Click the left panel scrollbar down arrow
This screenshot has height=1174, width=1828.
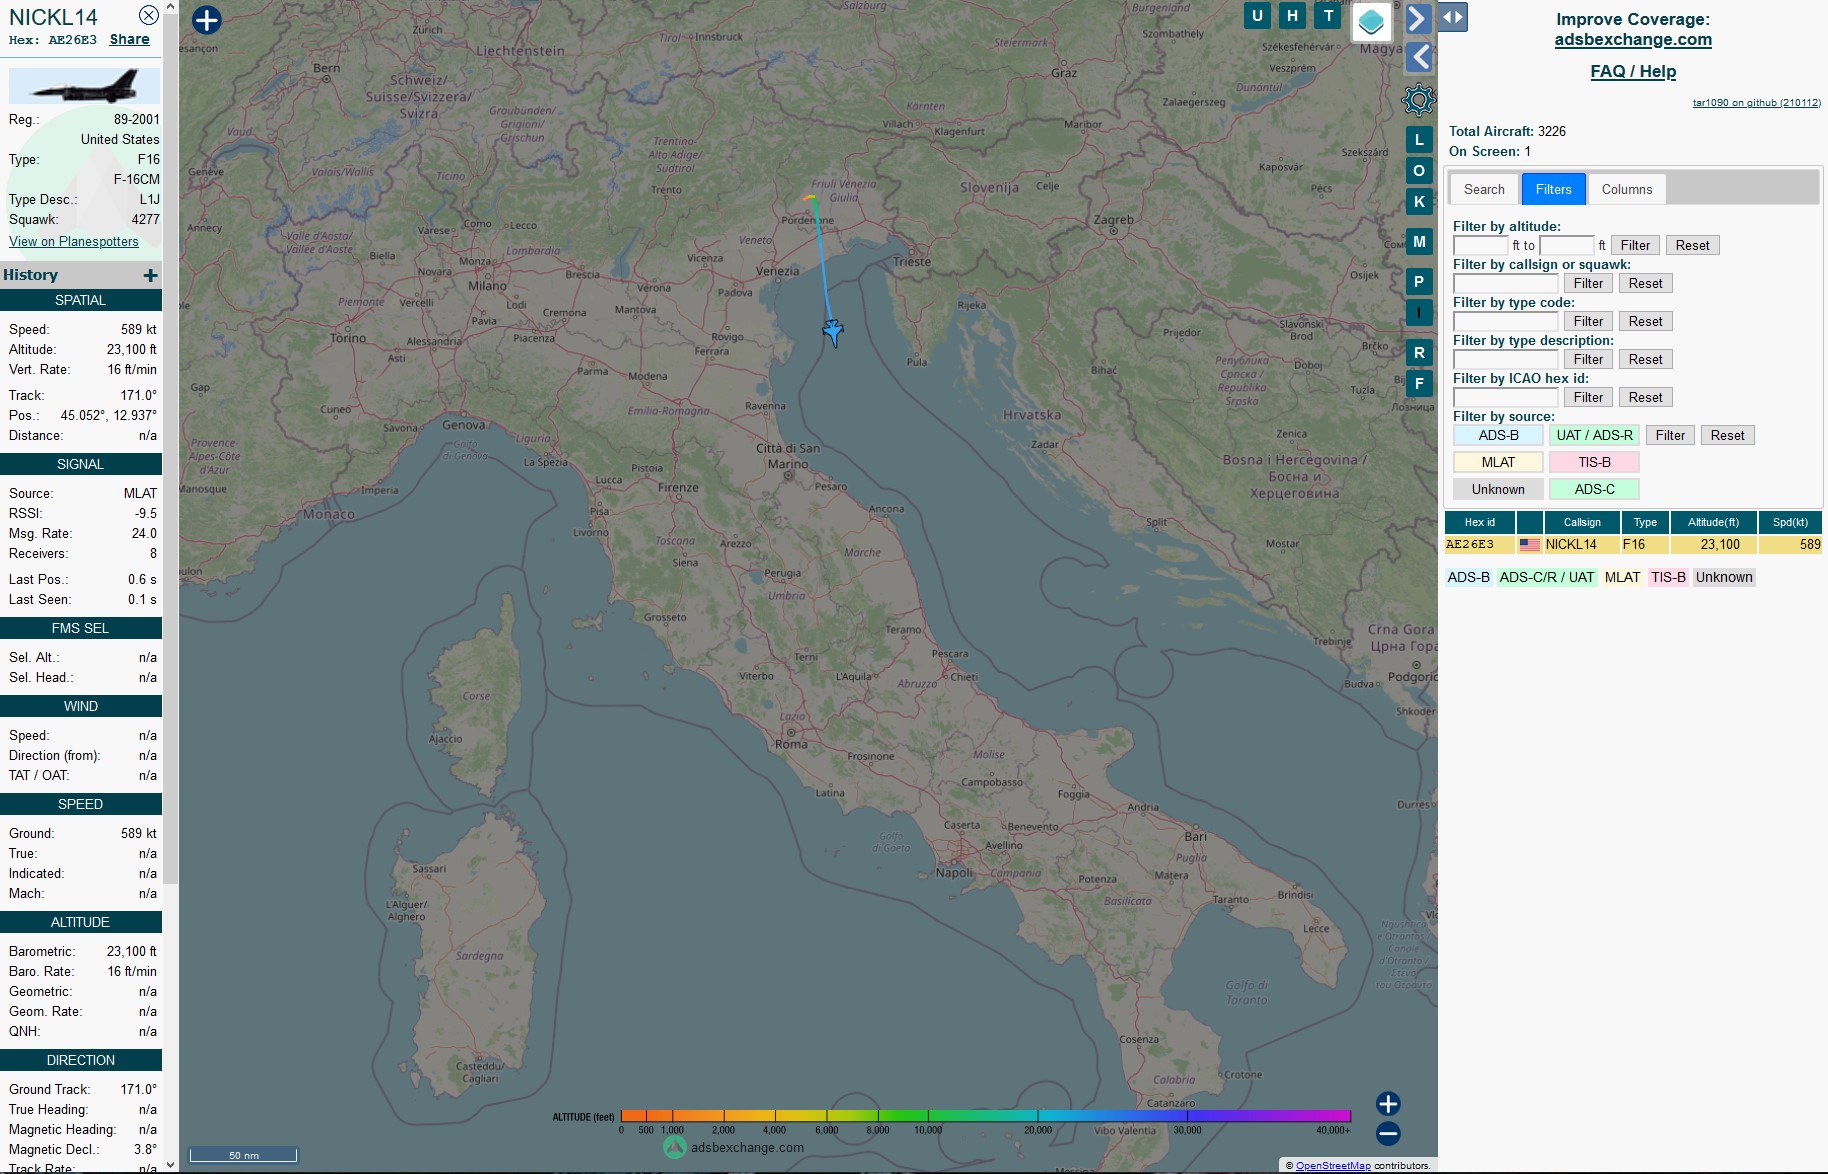click(170, 1165)
